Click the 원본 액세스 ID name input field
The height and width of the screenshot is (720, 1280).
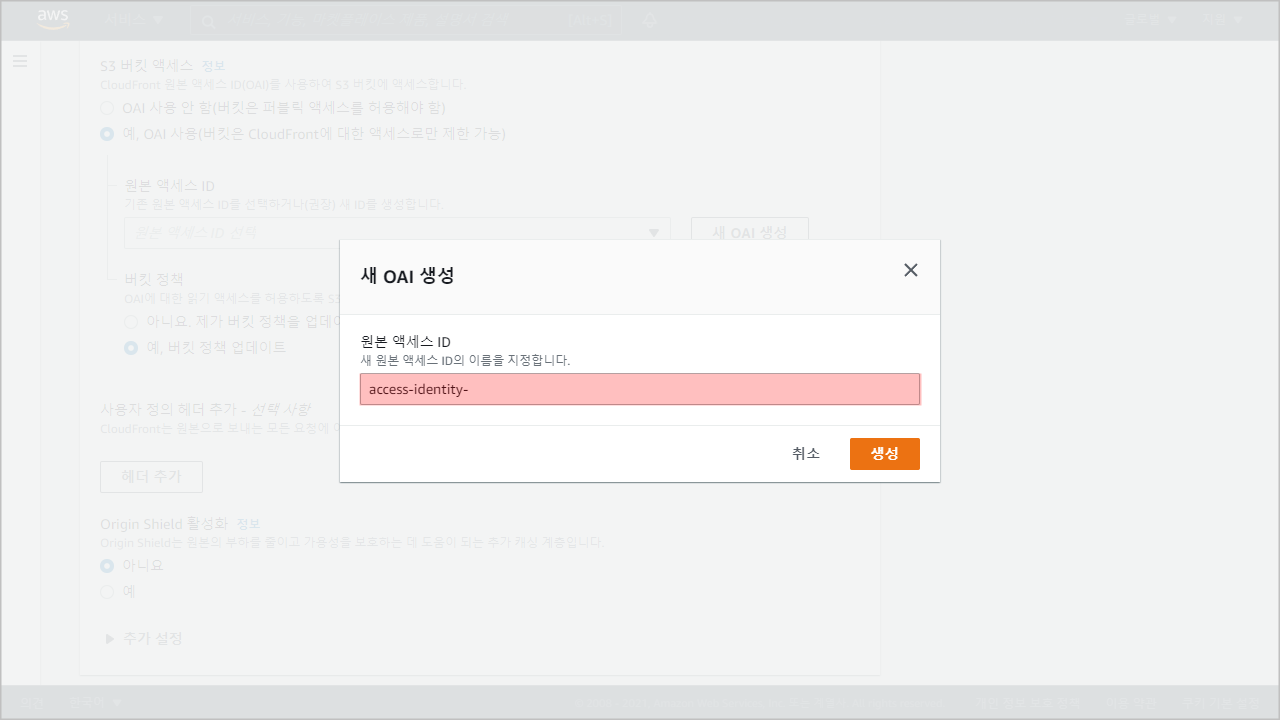pos(640,389)
